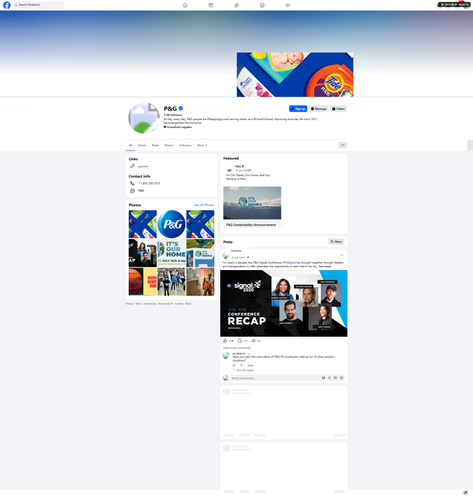Open the Terms footer link
Image resolution: width=473 pixels, height=500 pixels.
[138, 304]
